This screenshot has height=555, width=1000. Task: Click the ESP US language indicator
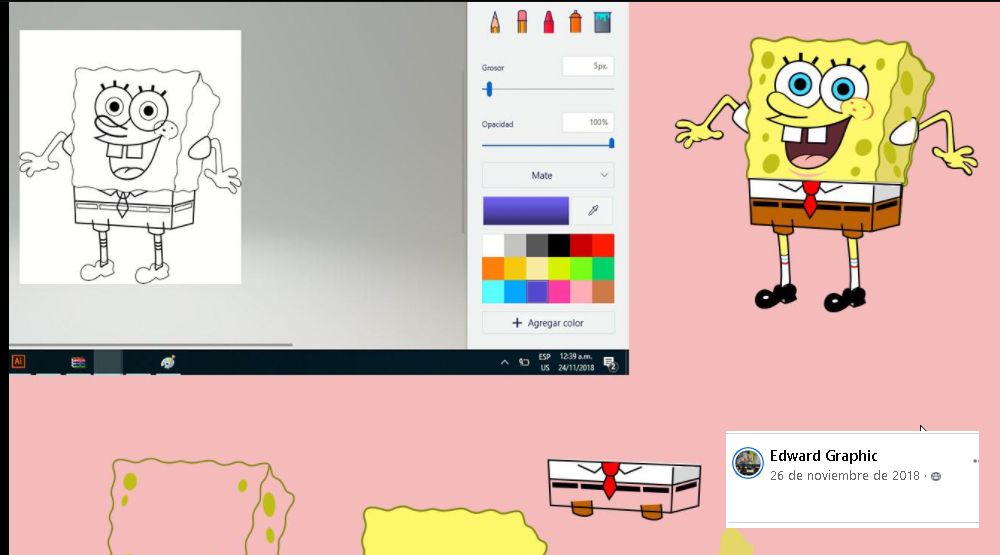pos(545,362)
